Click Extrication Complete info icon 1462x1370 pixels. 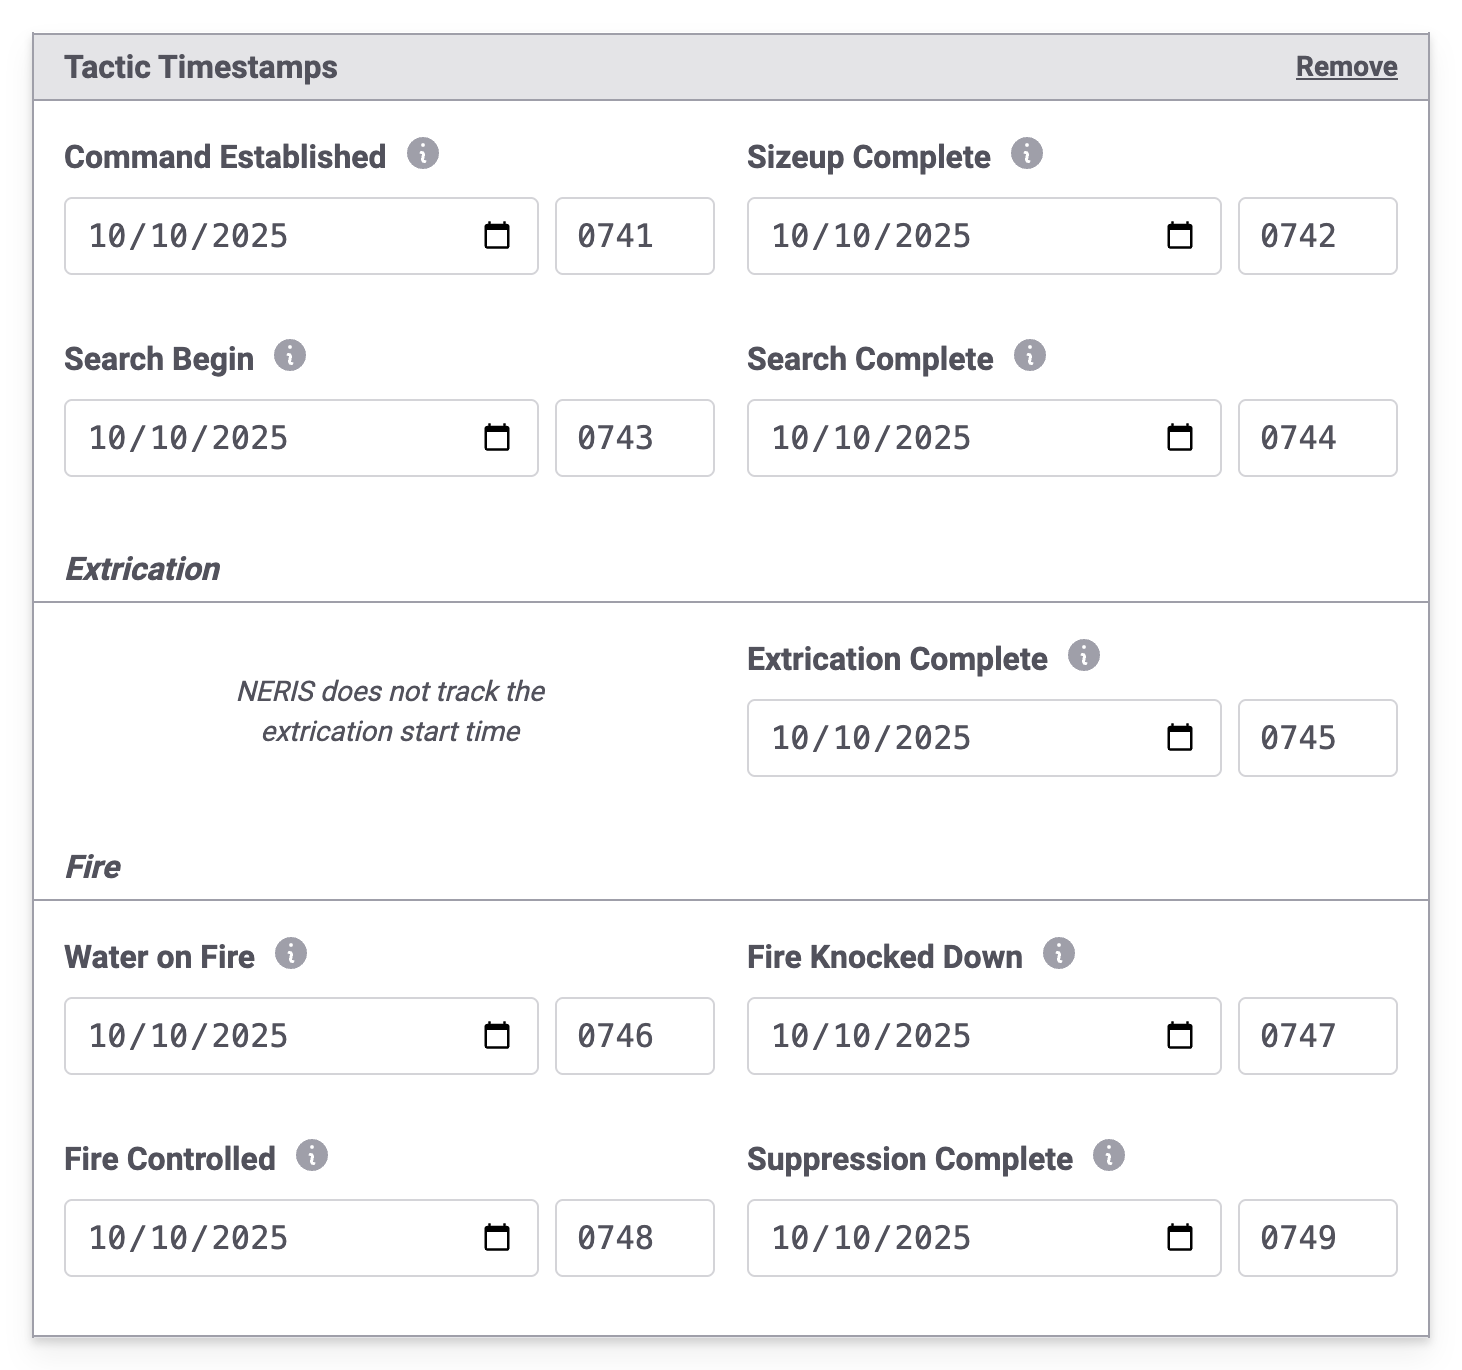pos(1084,656)
